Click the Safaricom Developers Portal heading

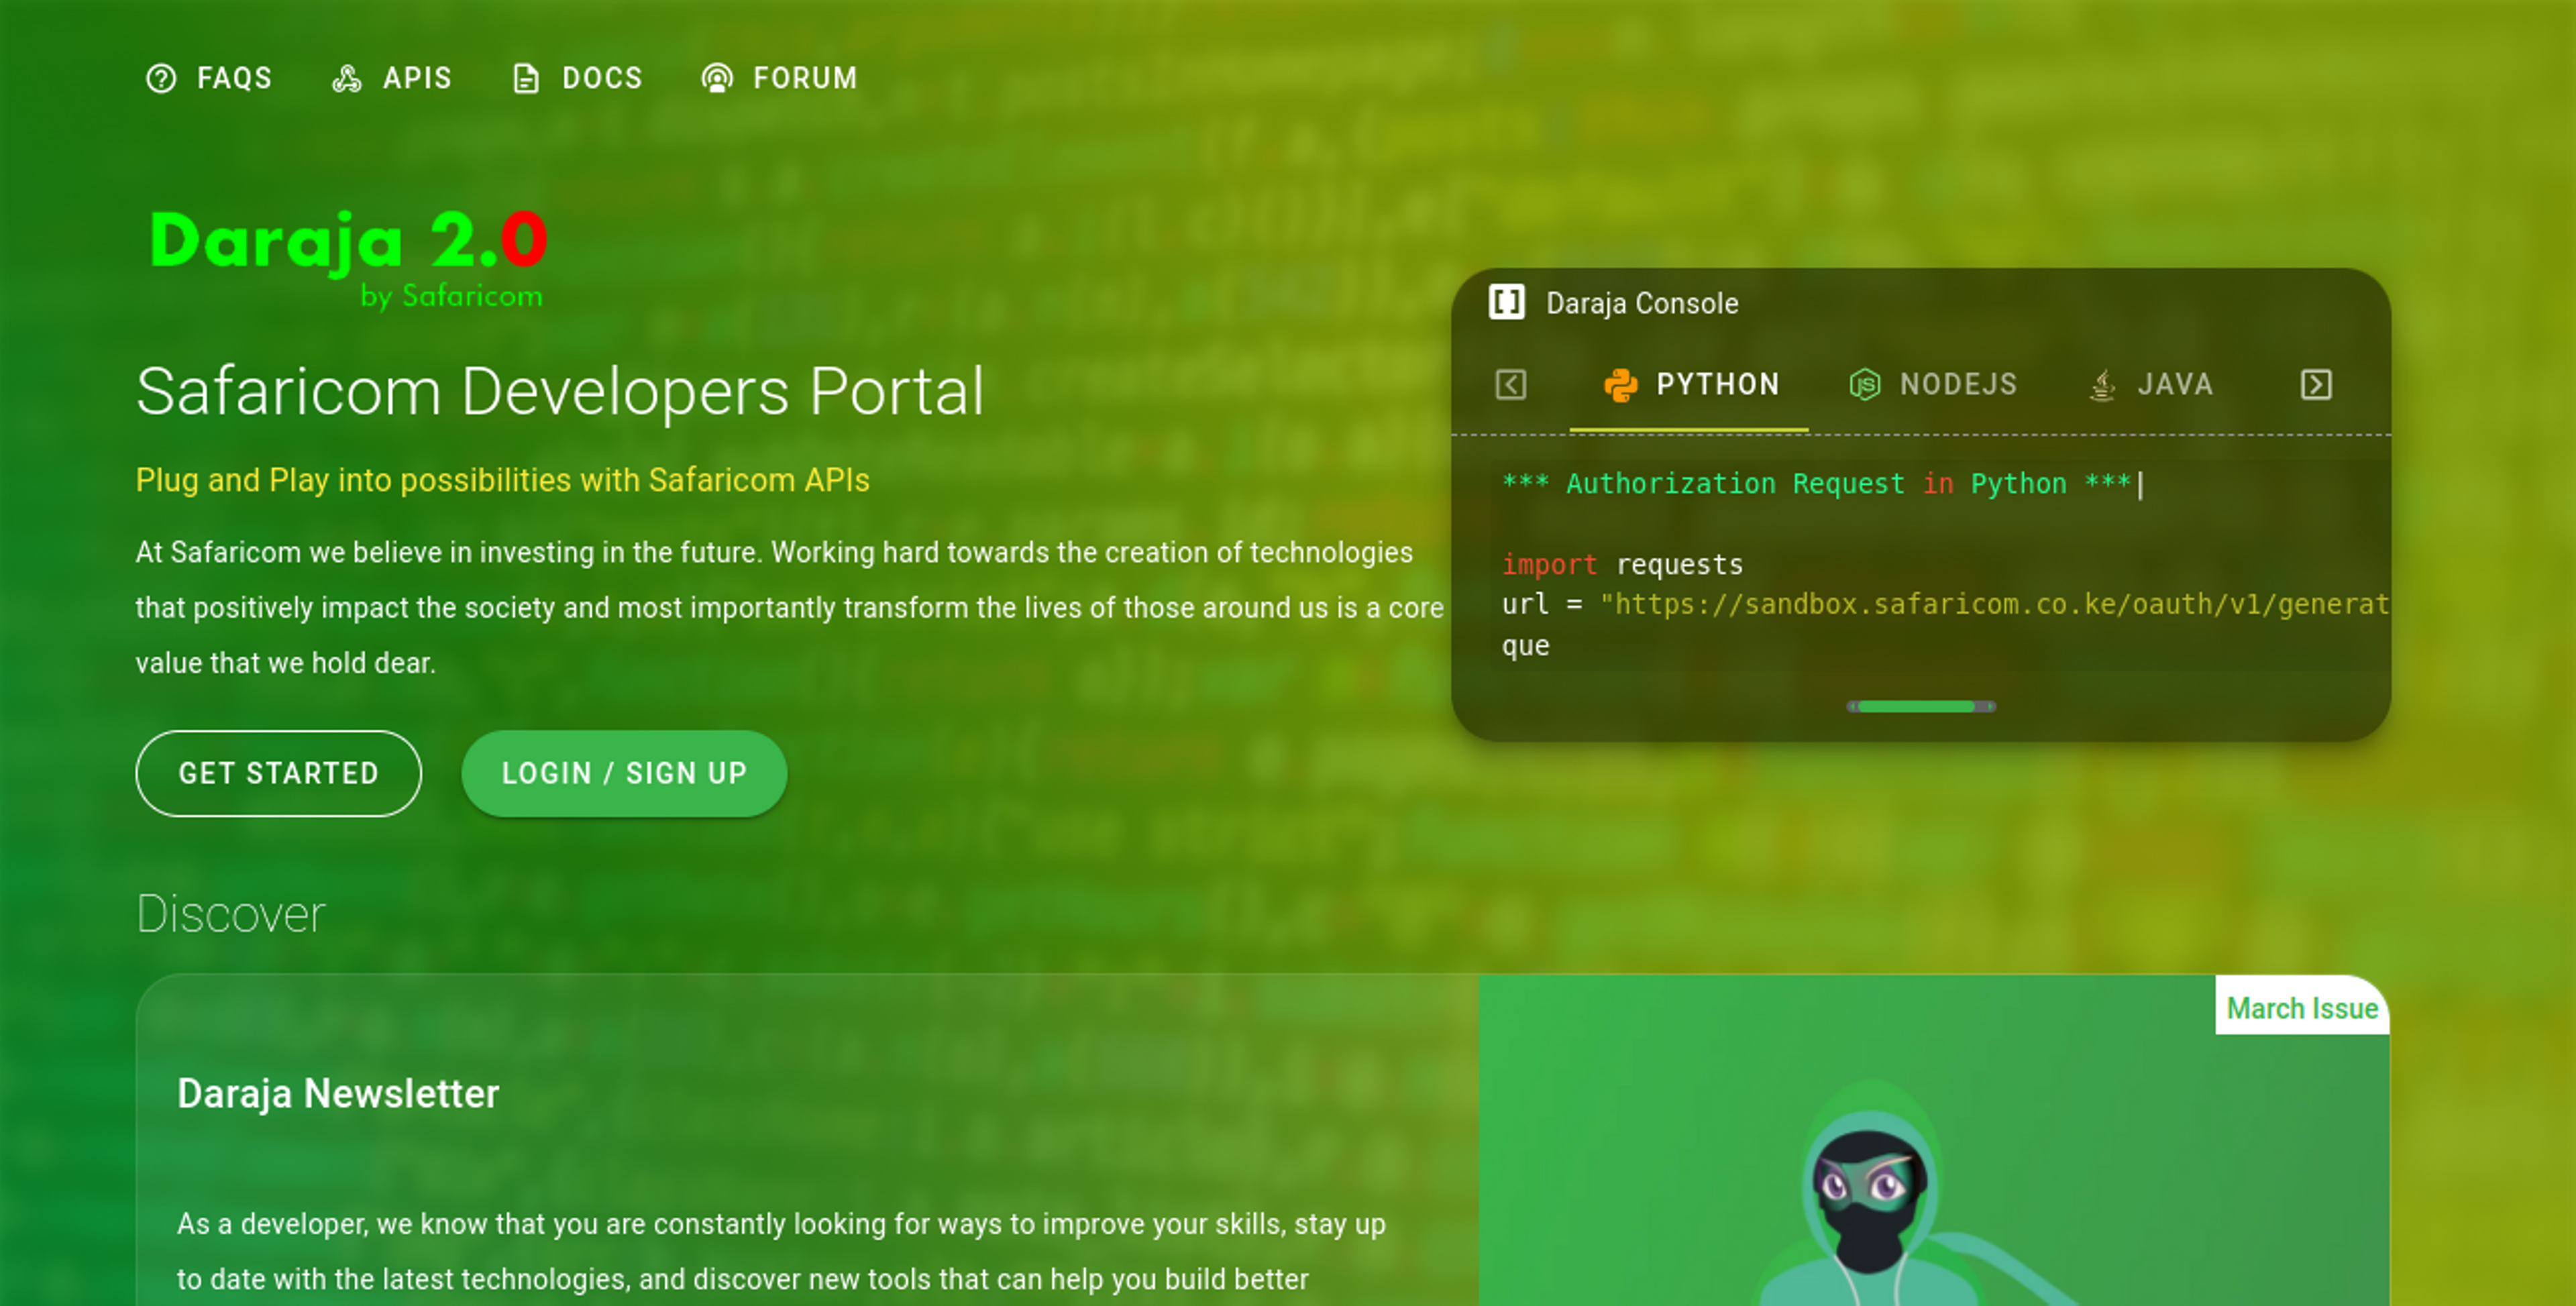(560, 391)
